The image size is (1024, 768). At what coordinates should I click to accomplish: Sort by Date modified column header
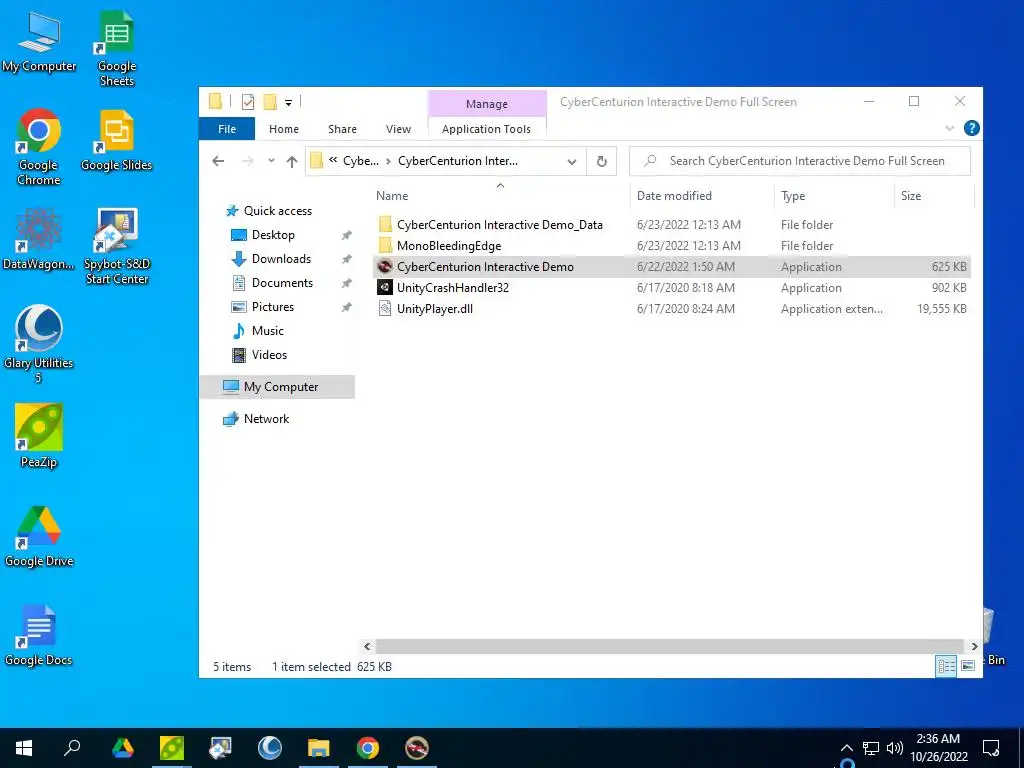tap(674, 196)
